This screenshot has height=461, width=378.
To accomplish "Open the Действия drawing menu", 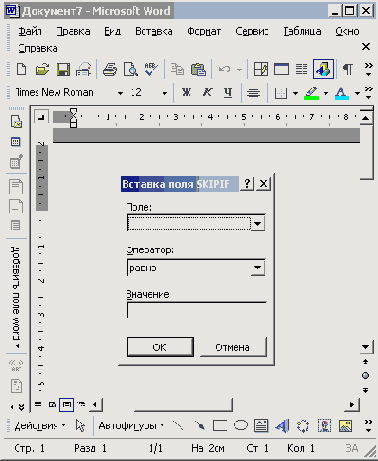I will click(x=39, y=426).
